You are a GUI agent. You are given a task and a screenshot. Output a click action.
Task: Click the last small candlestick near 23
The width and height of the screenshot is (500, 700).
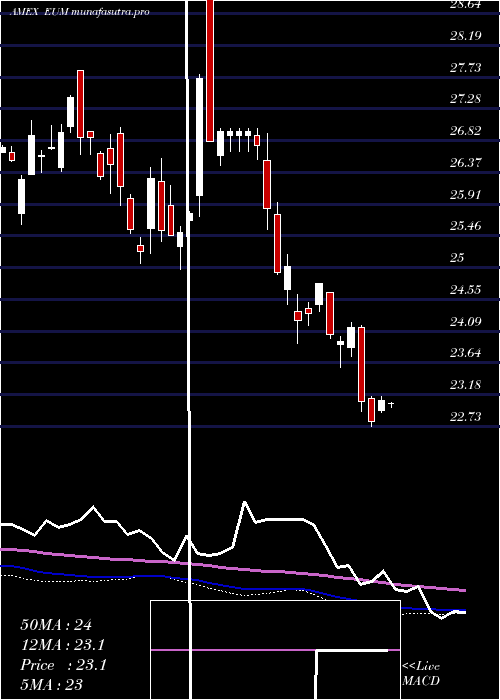[392, 404]
